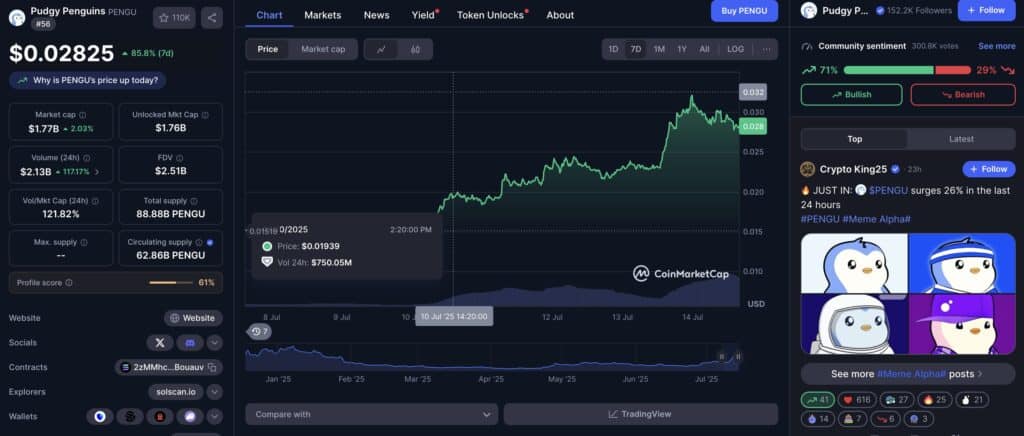Toggle chart to Price view
Image resolution: width=1024 pixels, height=436 pixels.
tap(268, 50)
